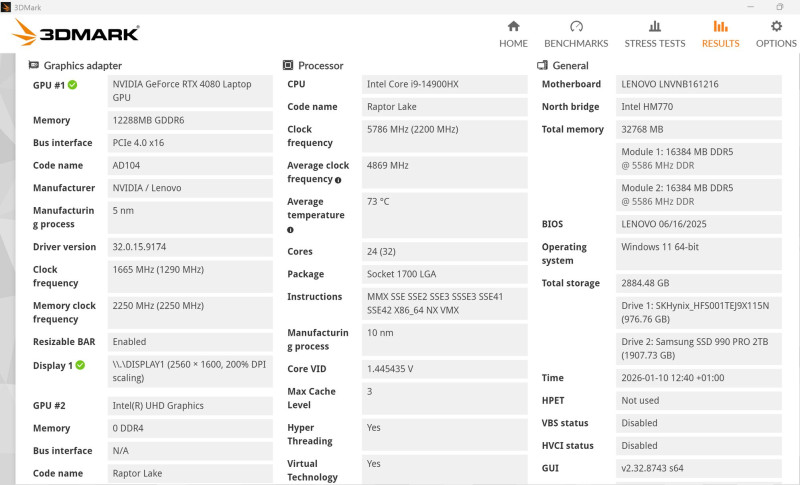Click the GUI version v2.32.8743 s64
The height and width of the screenshot is (485, 800).
698,468
